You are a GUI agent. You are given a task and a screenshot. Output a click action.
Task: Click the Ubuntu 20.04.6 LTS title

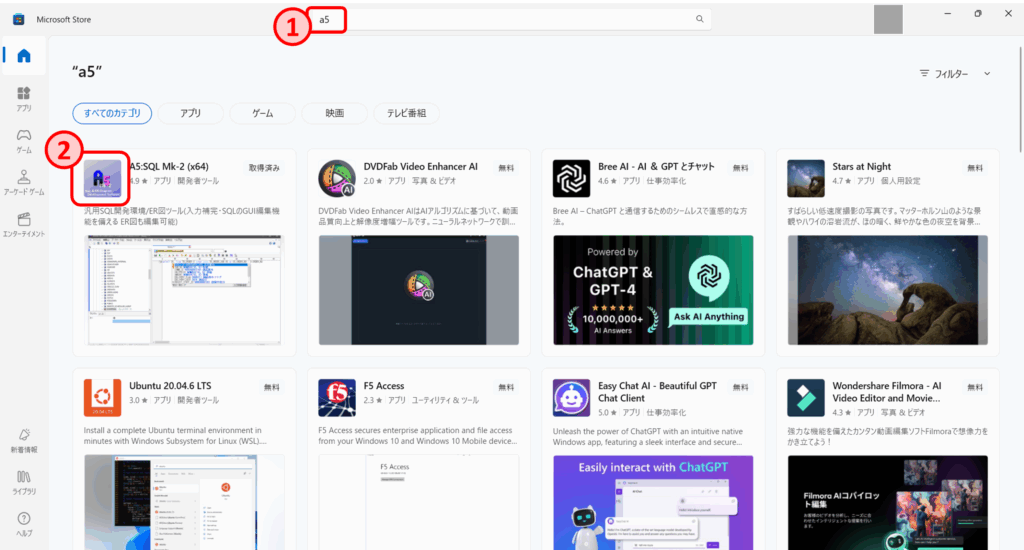(x=170, y=386)
